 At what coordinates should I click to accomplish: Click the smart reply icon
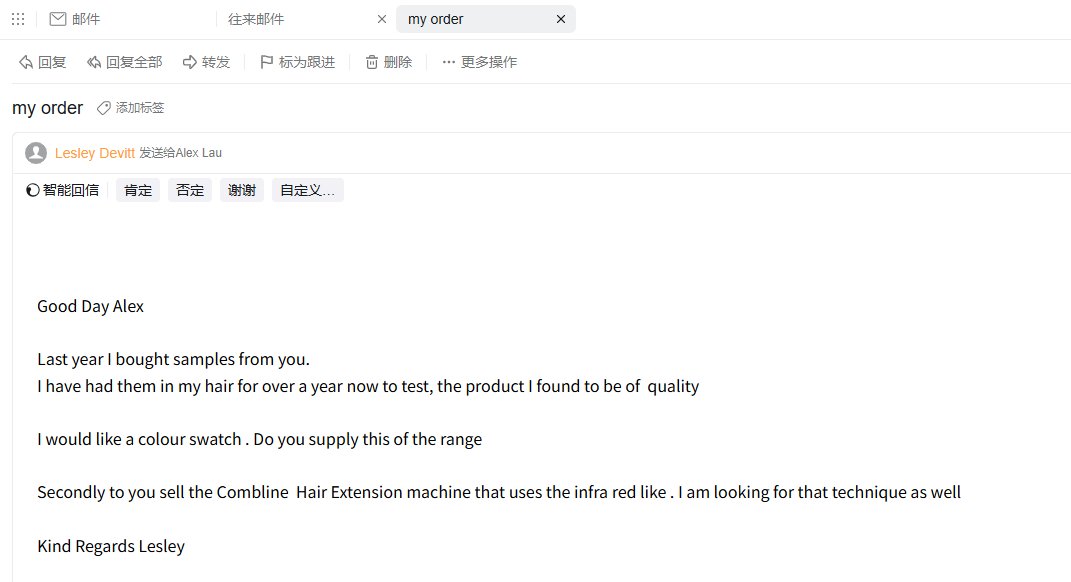[33, 190]
